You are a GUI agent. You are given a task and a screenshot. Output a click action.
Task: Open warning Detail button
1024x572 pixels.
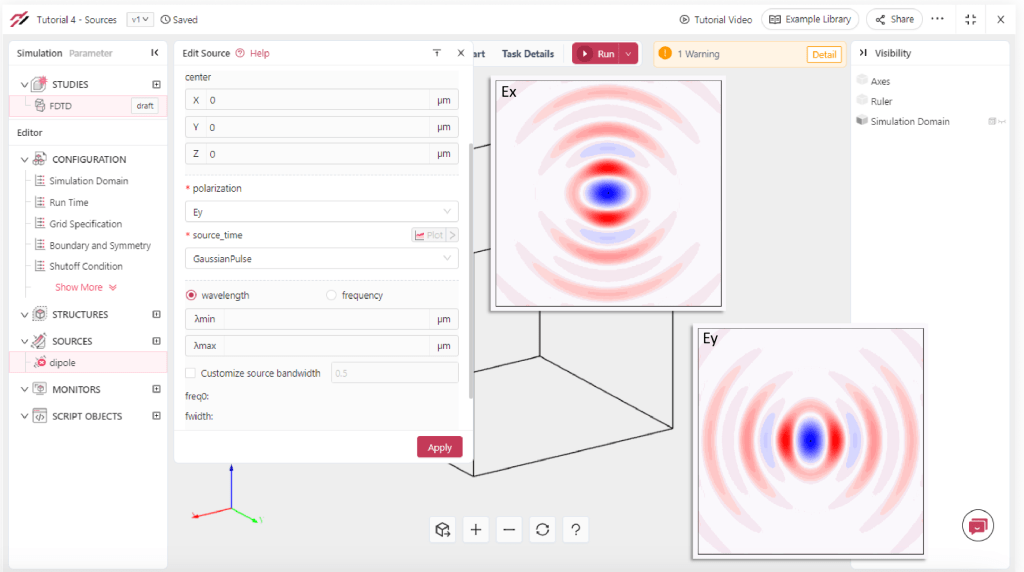pyautogui.click(x=824, y=54)
